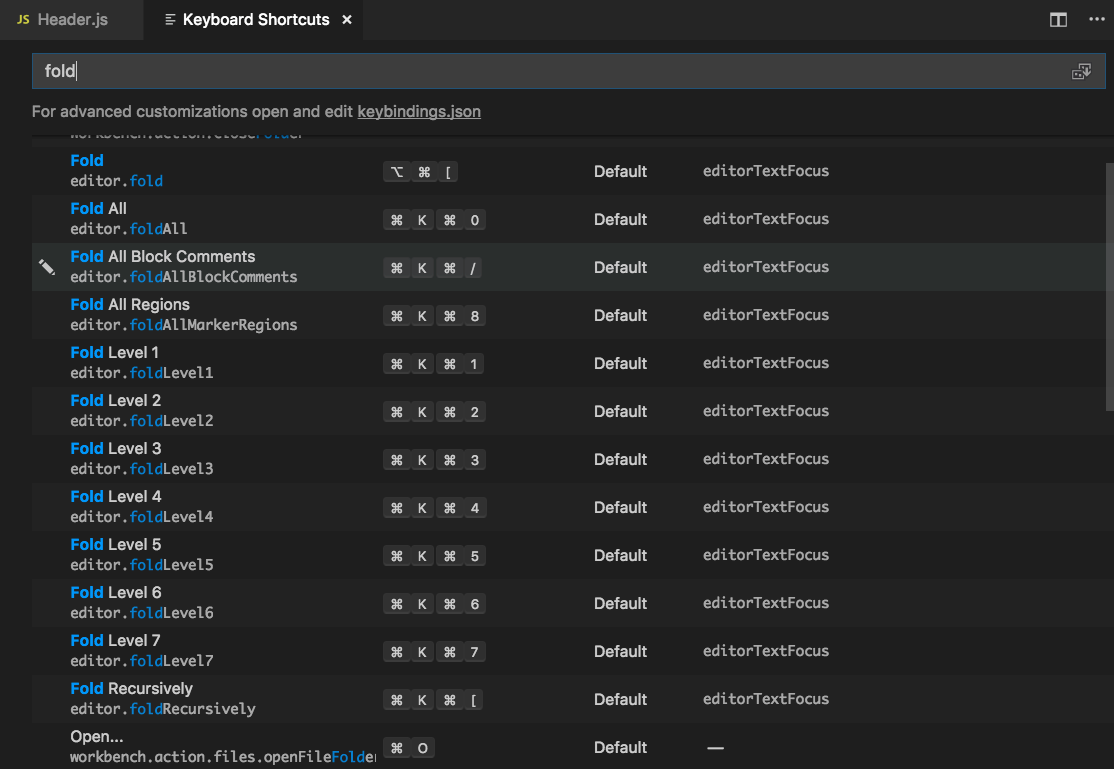Select the Fold Recursively command row
The width and height of the screenshot is (1114, 769).
pyautogui.click(x=200, y=698)
